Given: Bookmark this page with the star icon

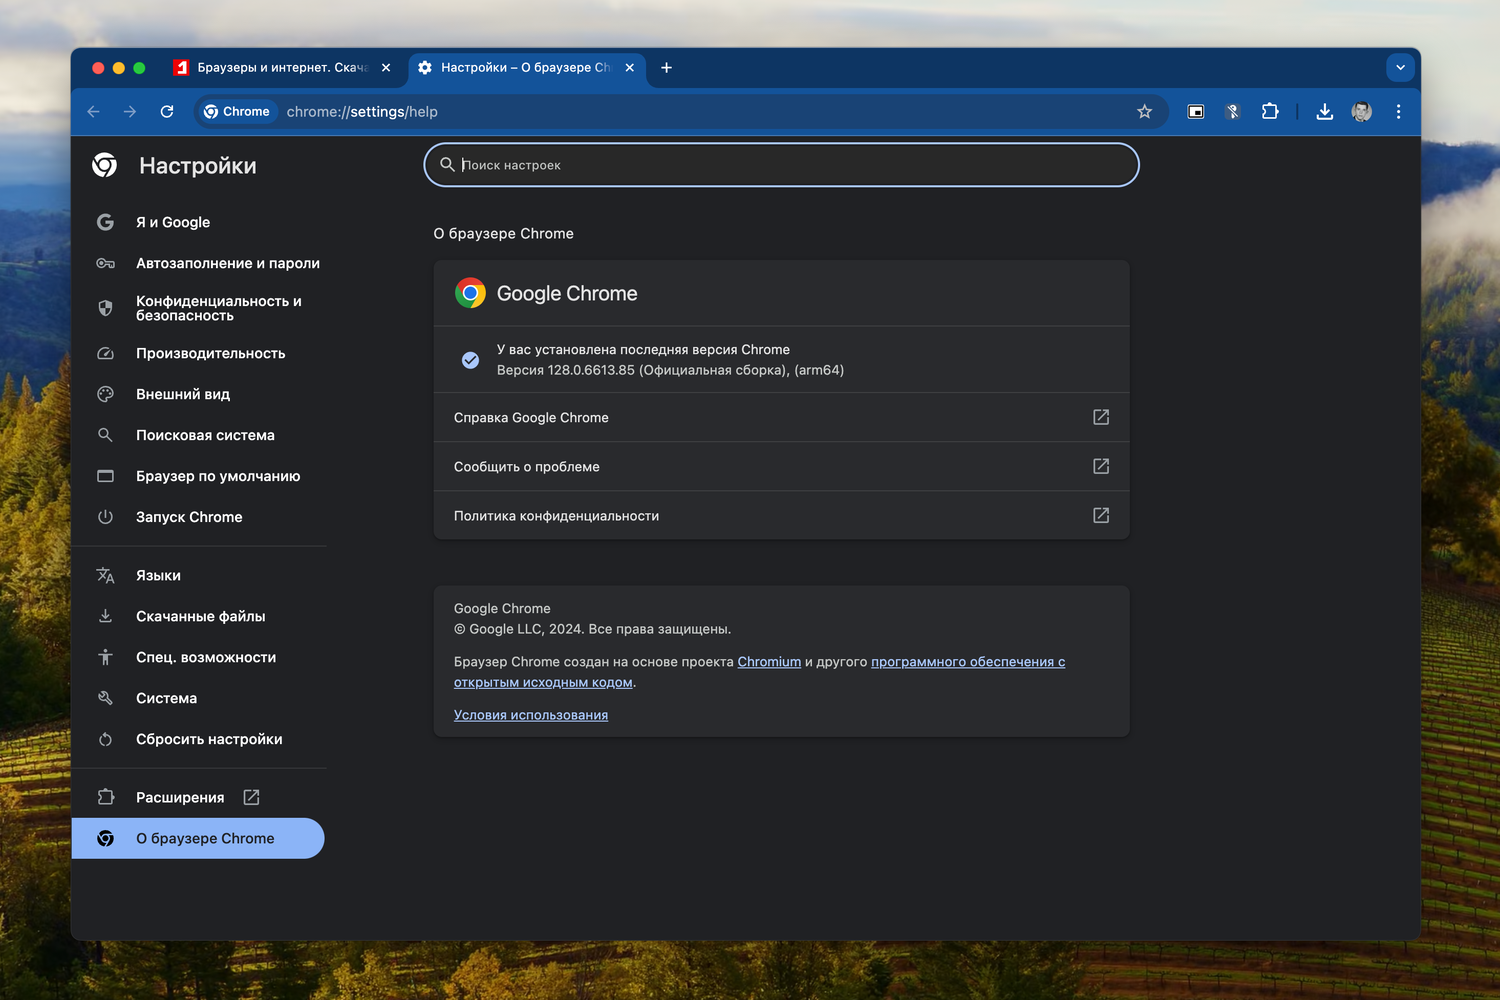Looking at the screenshot, I should click(1145, 112).
